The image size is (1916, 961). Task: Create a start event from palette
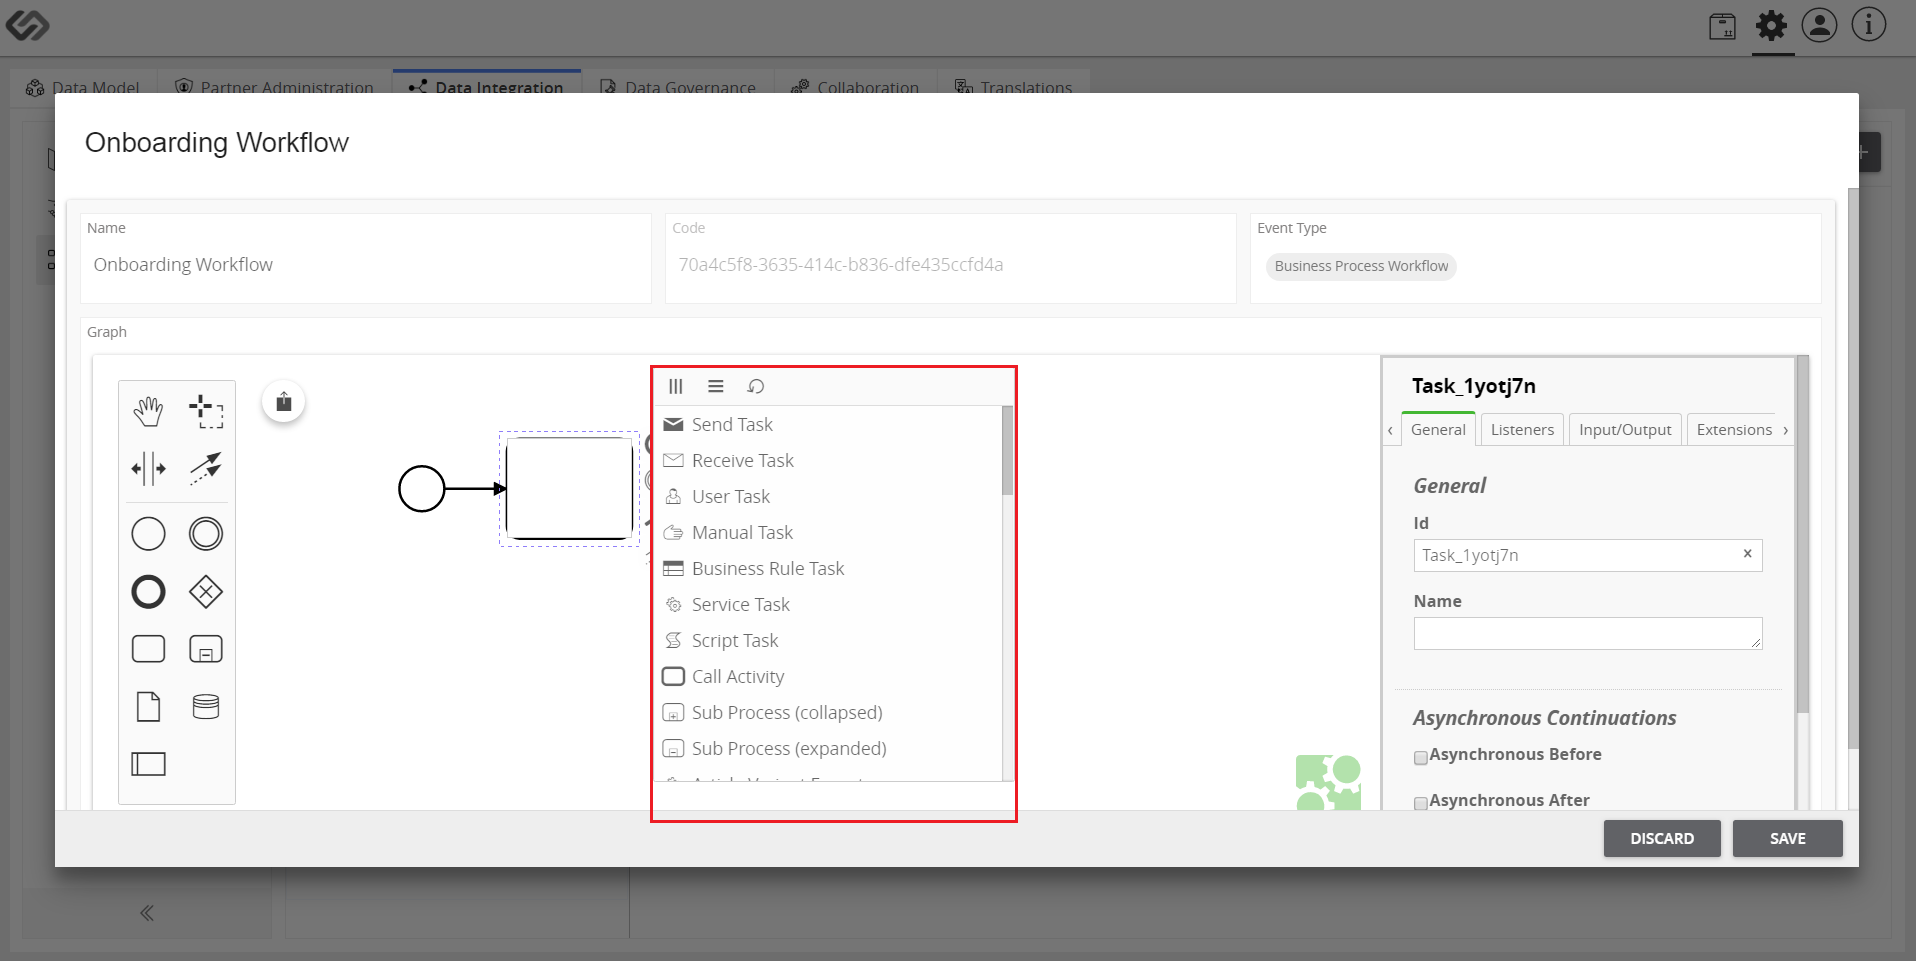[148, 534]
